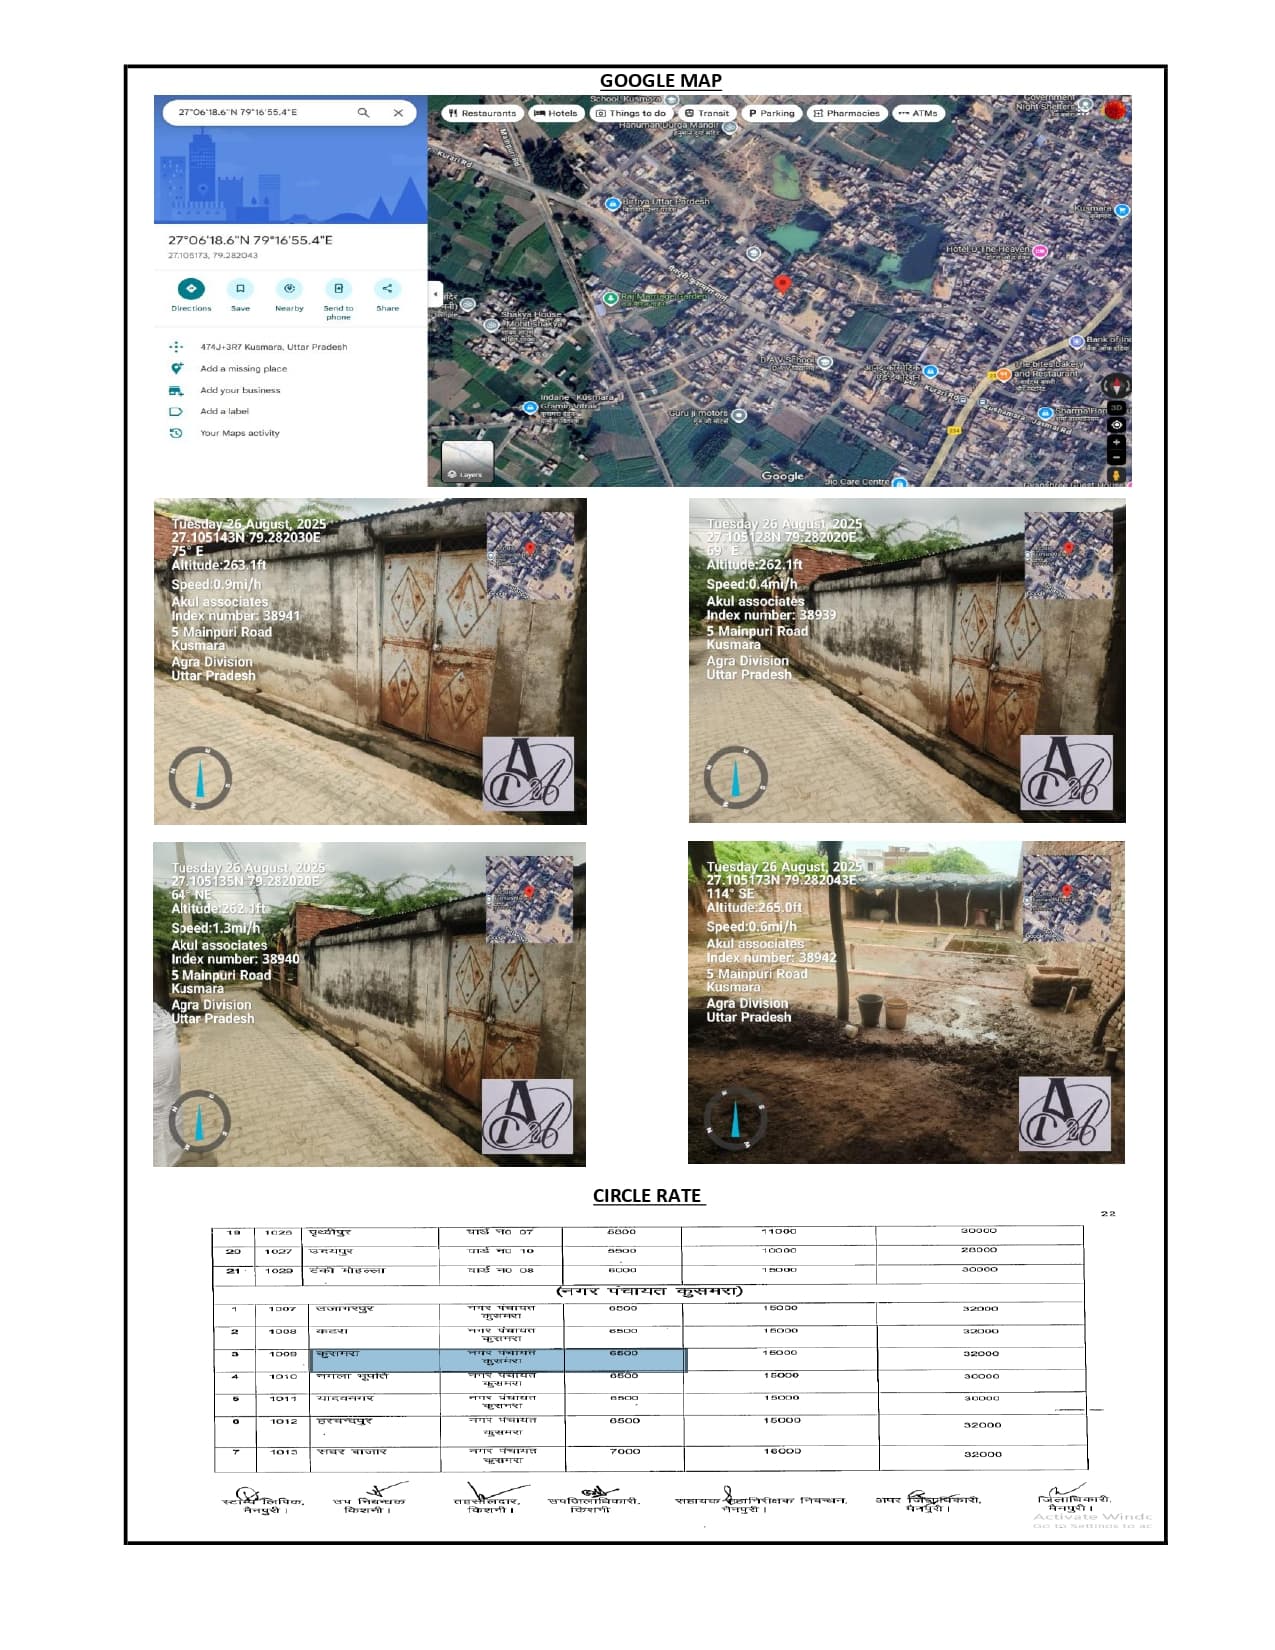This screenshot has height=1650, width=1275.
Task: Zoom out the map with minus button
Action: (x=1116, y=456)
